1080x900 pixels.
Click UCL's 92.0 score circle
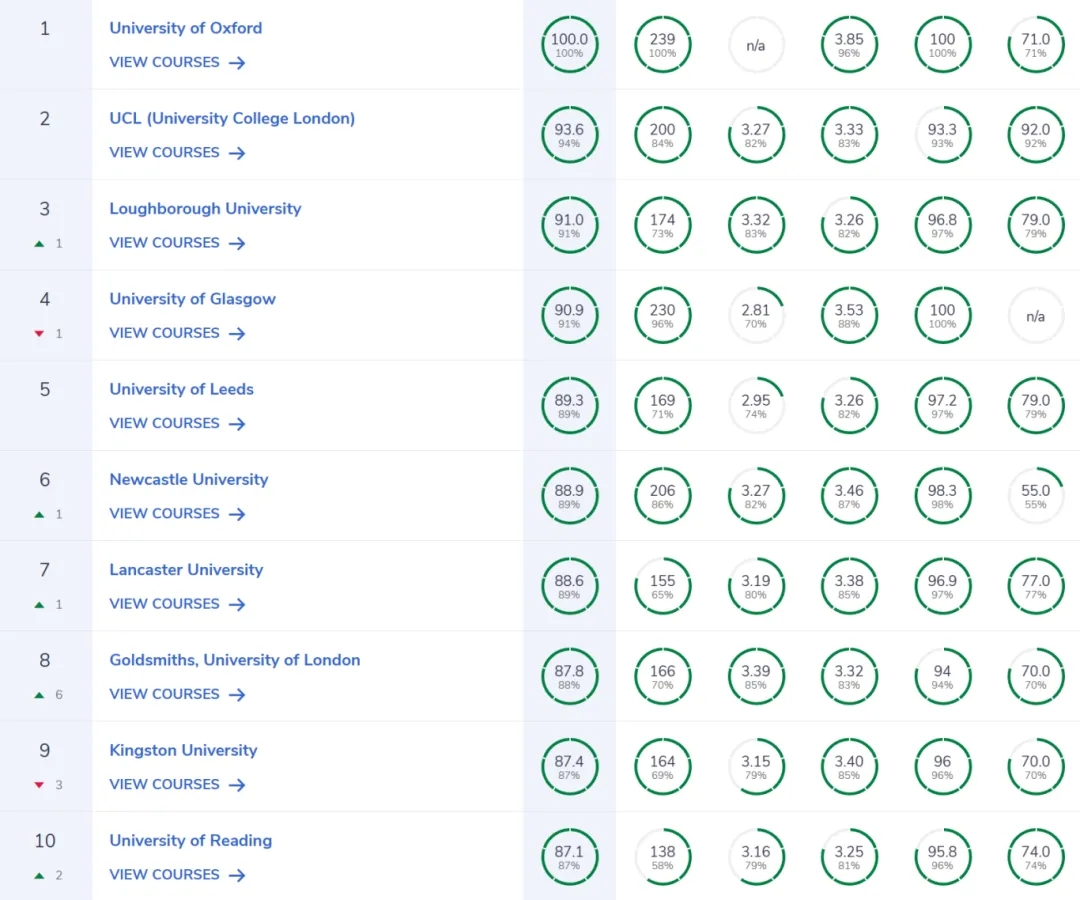pyautogui.click(x=1035, y=135)
